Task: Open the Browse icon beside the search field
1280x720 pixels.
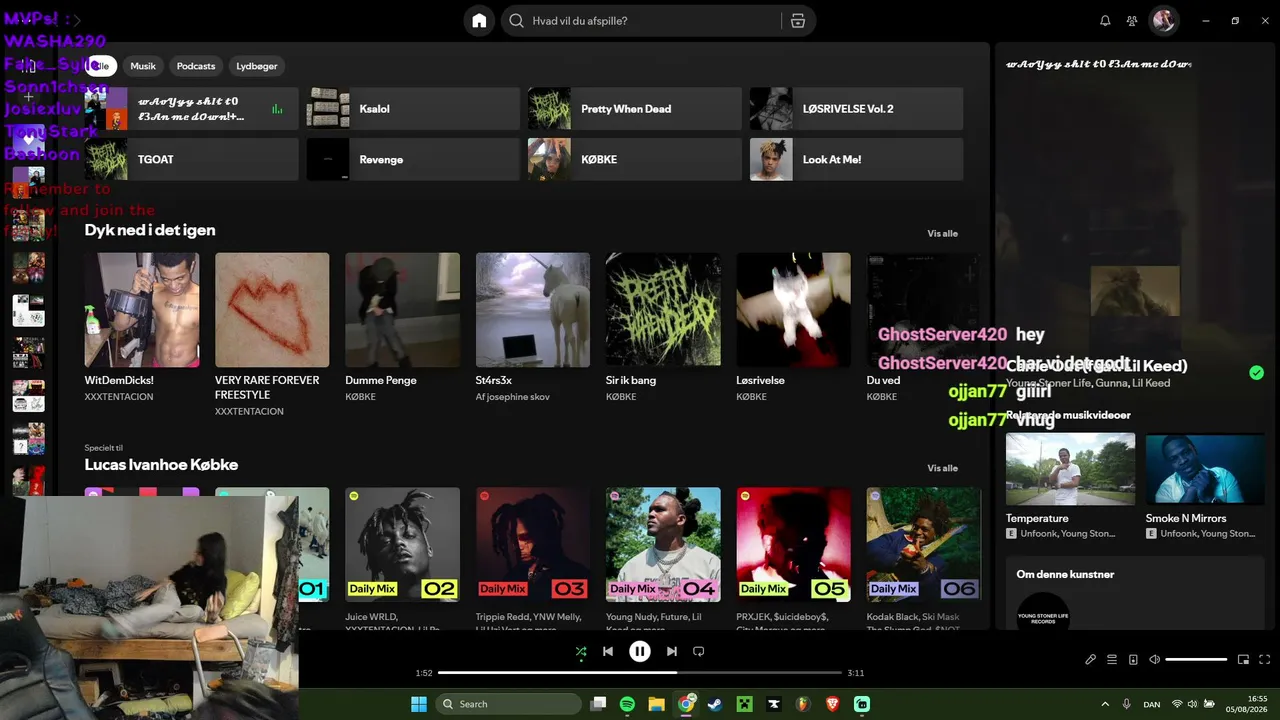Action: (797, 21)
